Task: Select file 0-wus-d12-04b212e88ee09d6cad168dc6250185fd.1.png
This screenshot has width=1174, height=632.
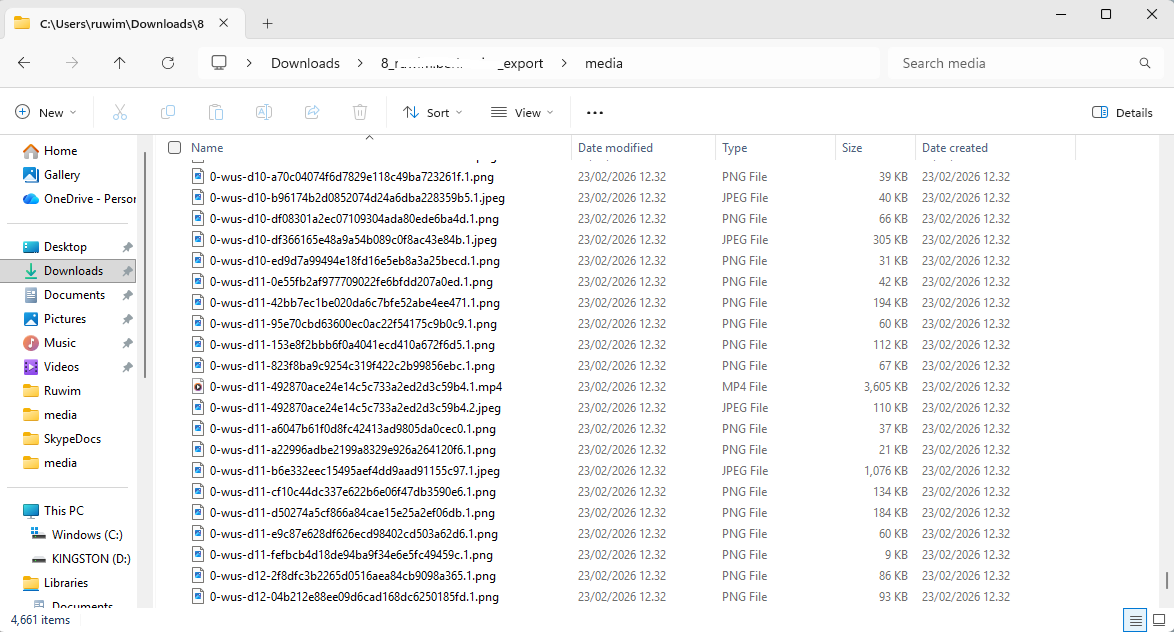Action: click(x=354, y=596)
